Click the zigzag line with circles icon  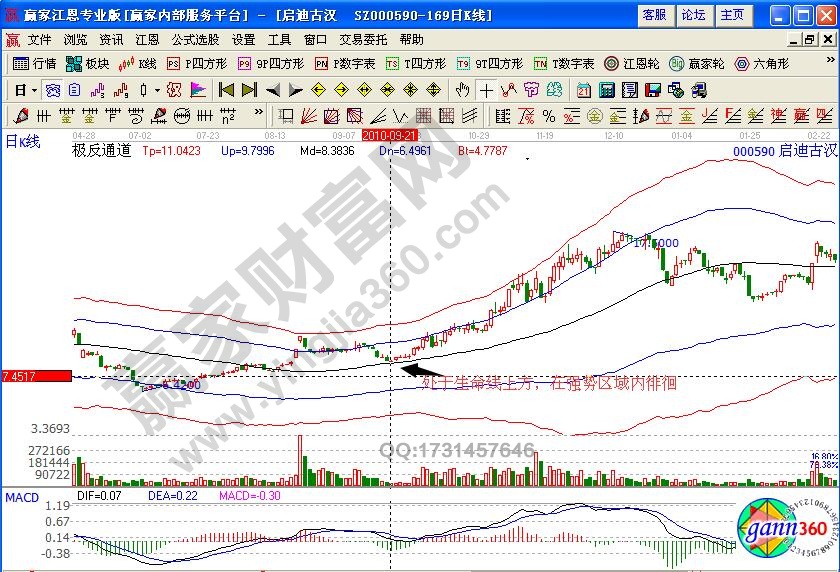[508, 90]
